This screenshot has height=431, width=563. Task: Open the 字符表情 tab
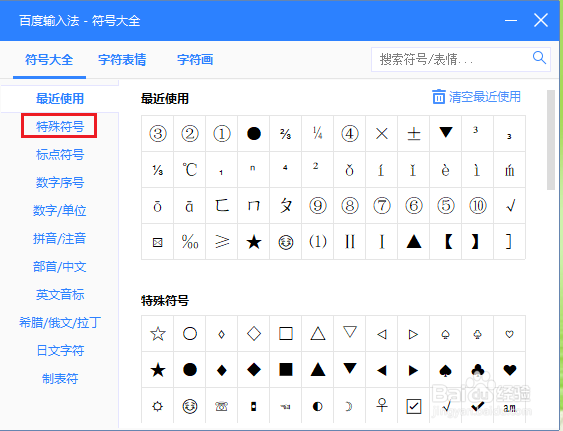pyautogui.click(x=122, y=60)
